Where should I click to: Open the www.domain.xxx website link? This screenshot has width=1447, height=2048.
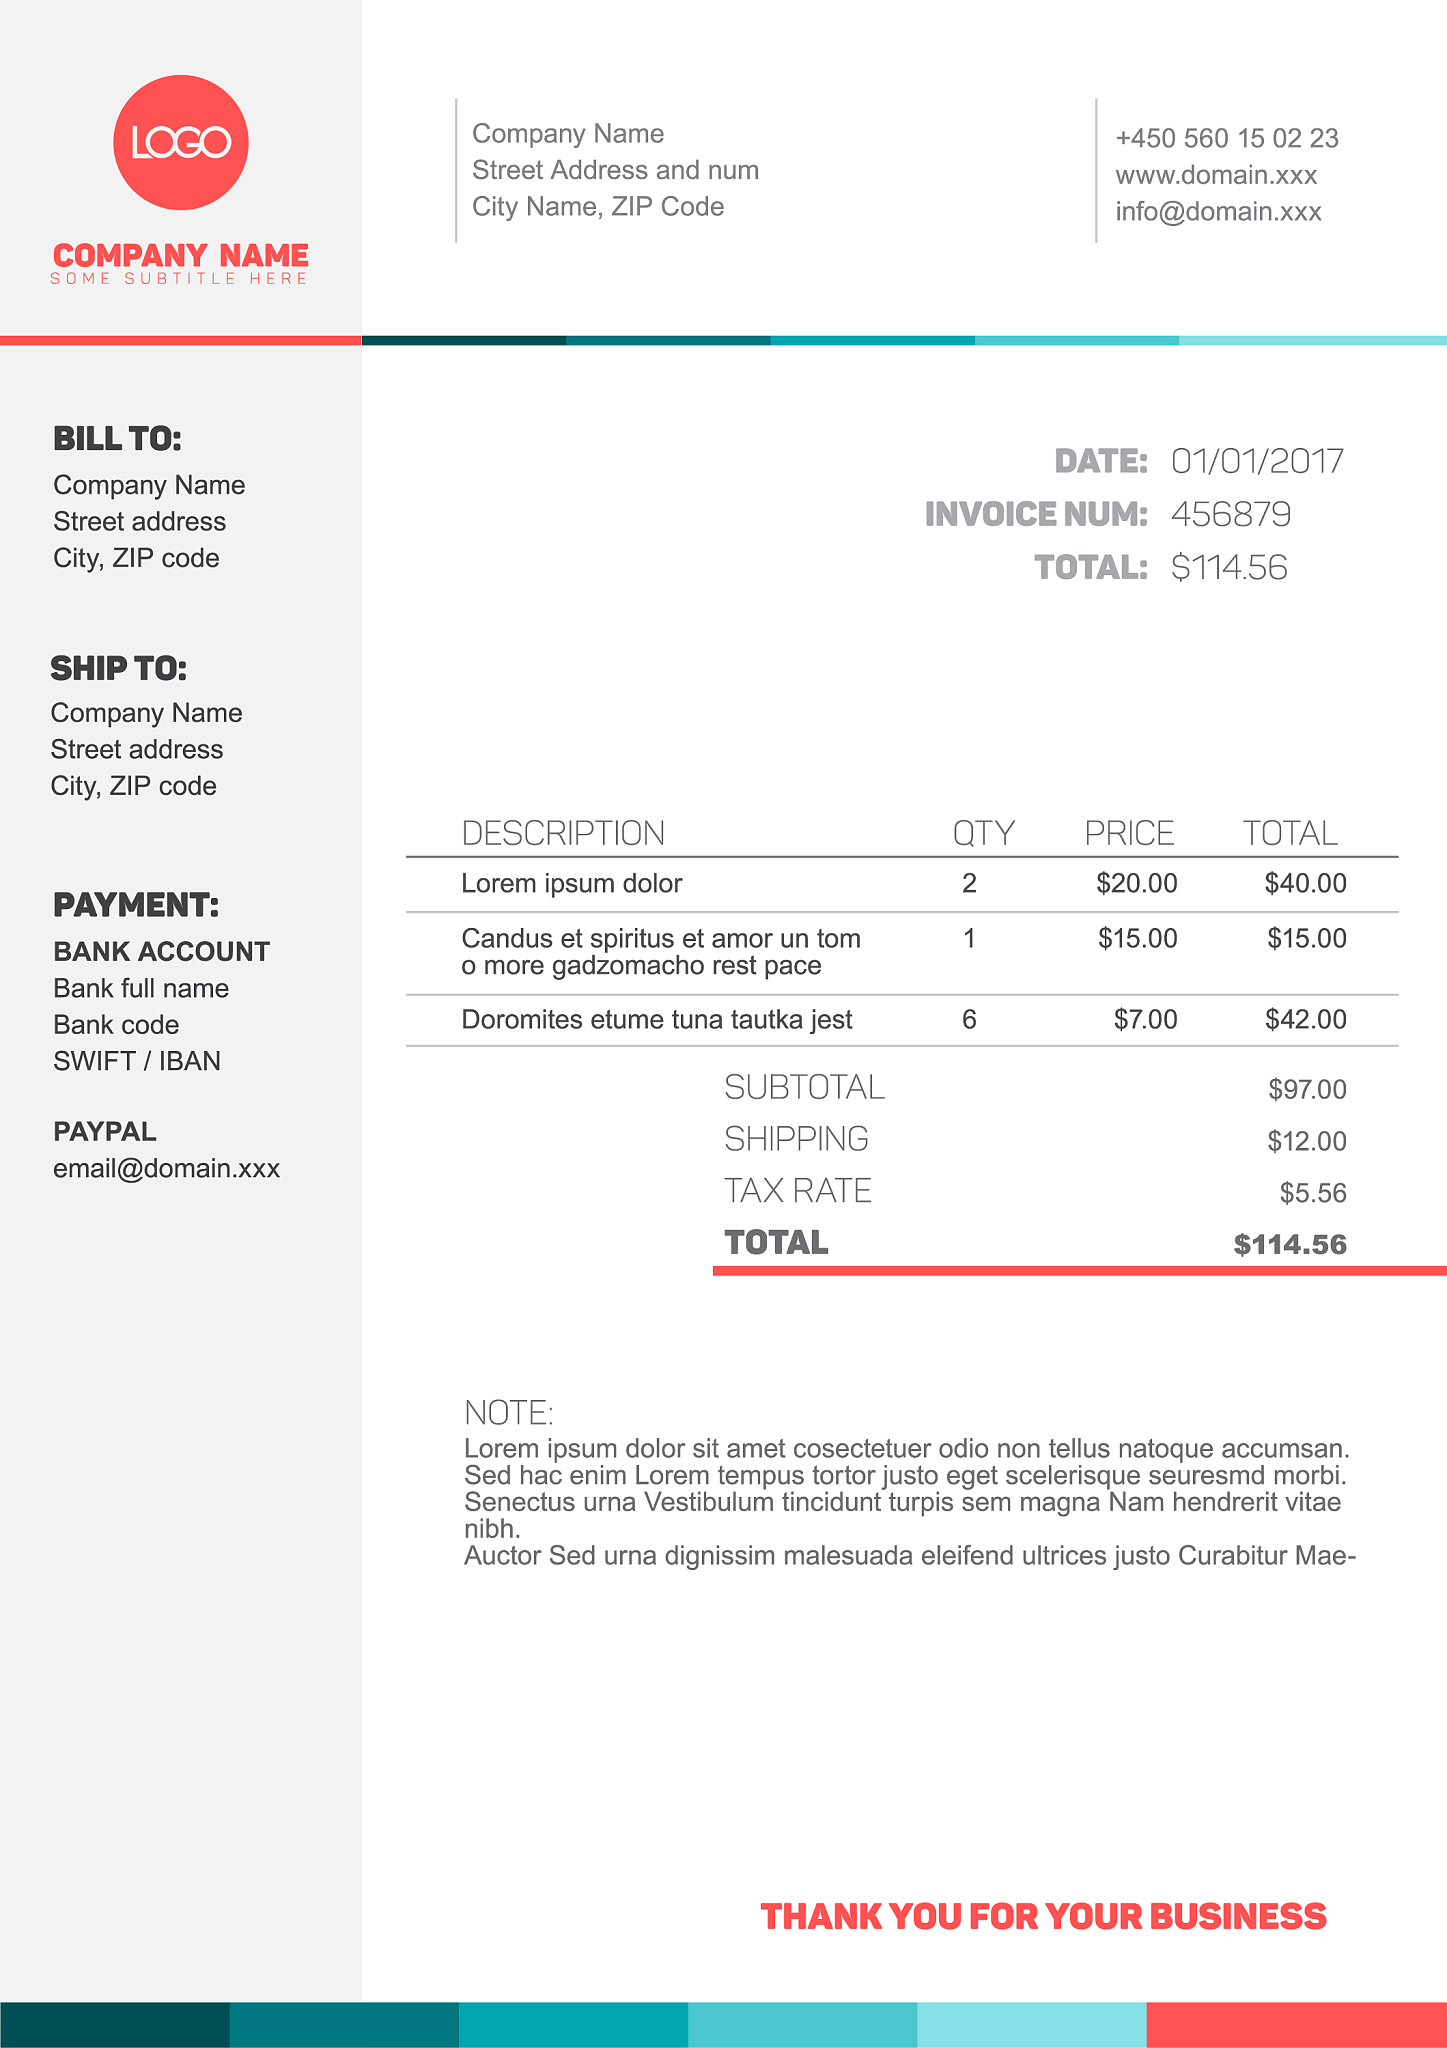[x=1216, y=175]
